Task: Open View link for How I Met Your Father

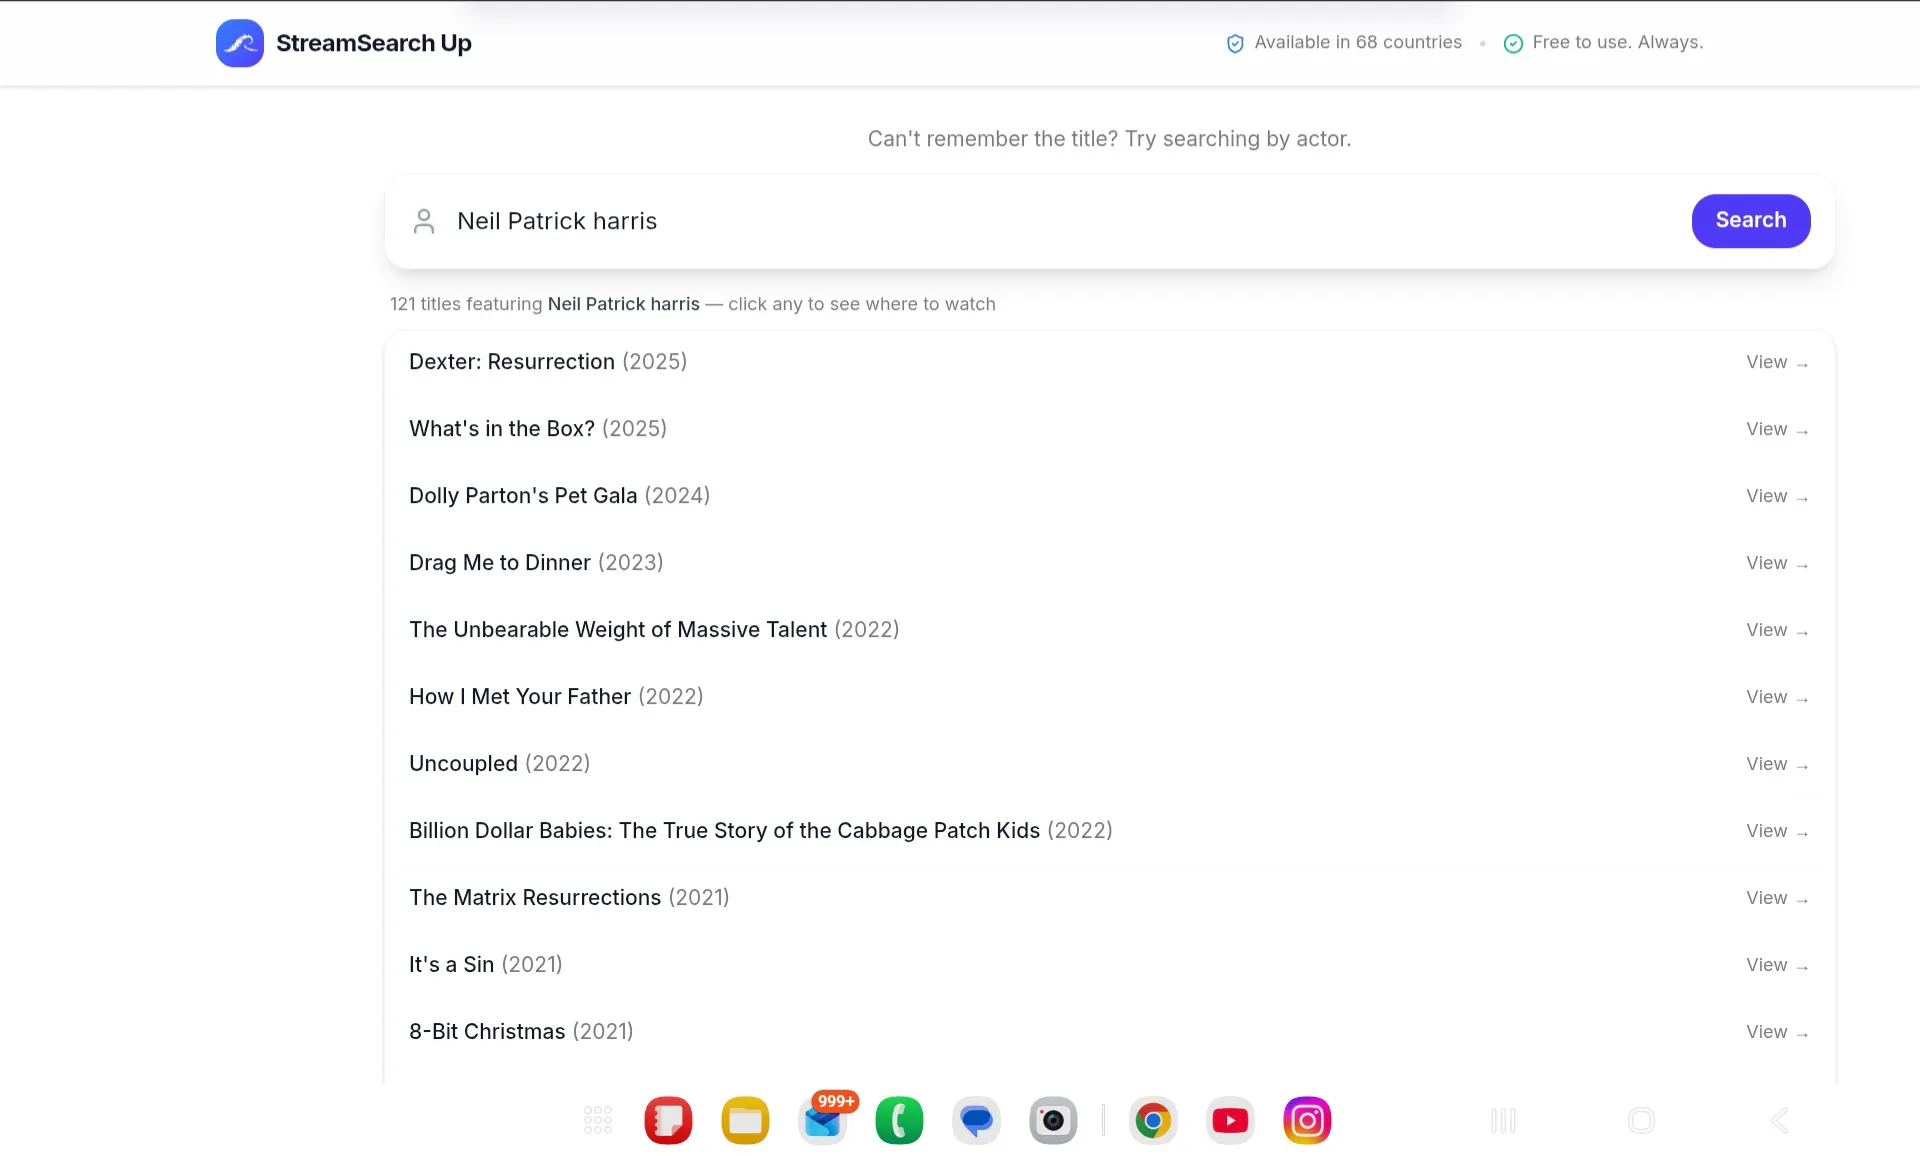Action: pos(1777,697)
